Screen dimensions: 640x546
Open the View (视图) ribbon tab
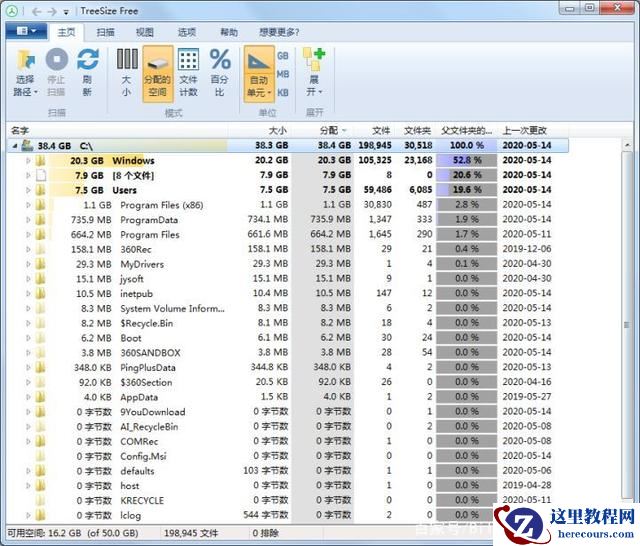[x=144, y=32]
